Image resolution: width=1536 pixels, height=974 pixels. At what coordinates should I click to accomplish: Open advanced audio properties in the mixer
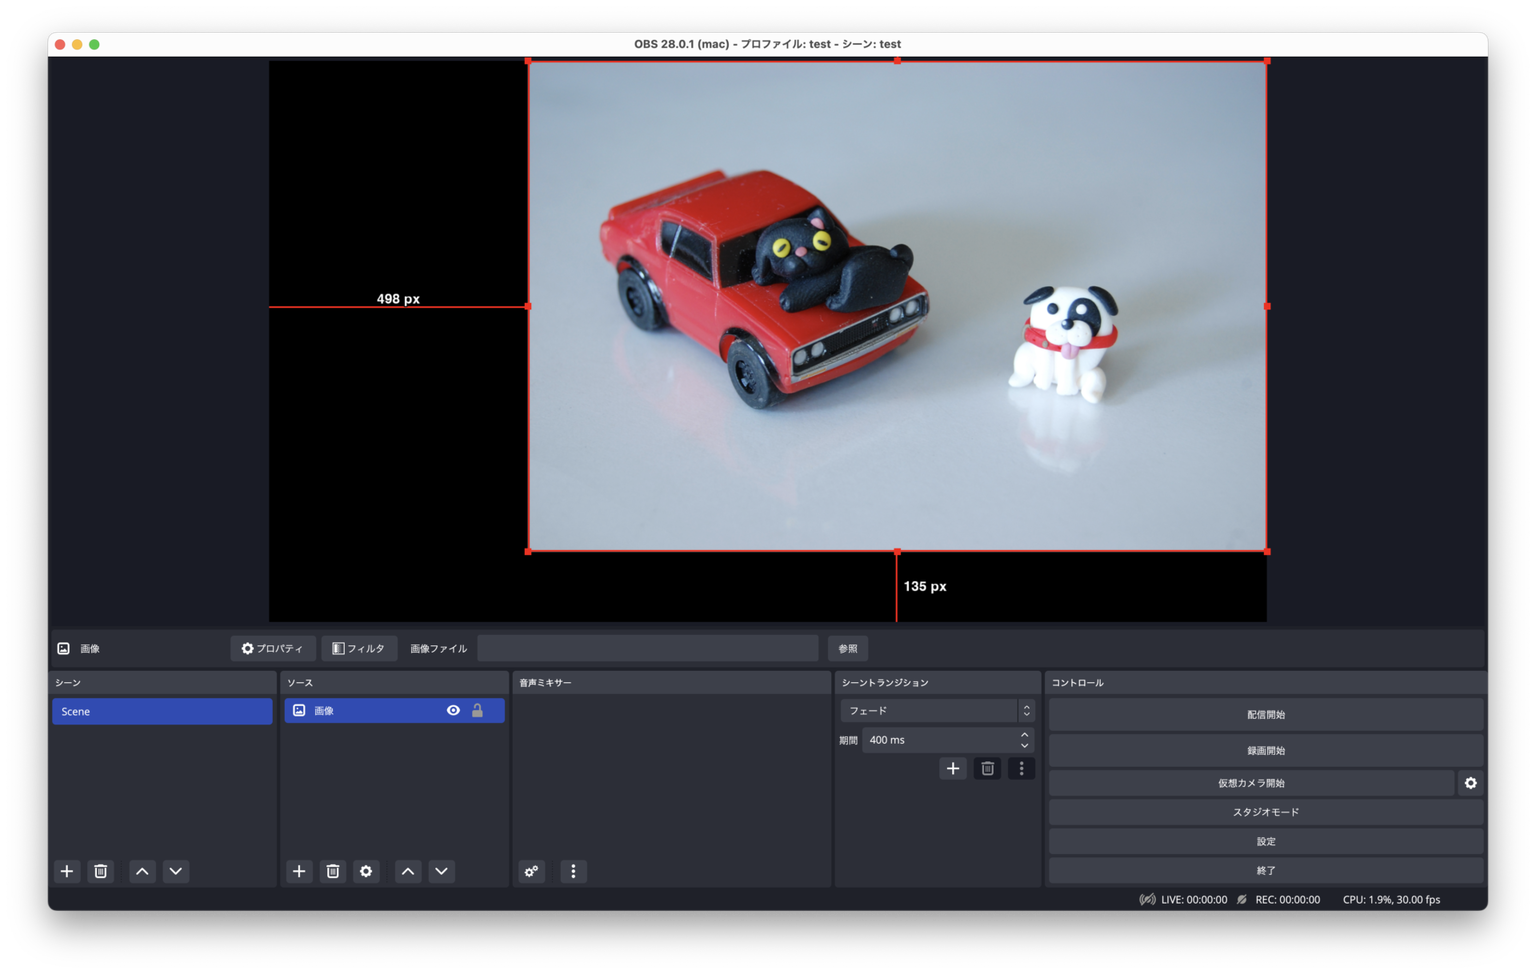(531, 871)
